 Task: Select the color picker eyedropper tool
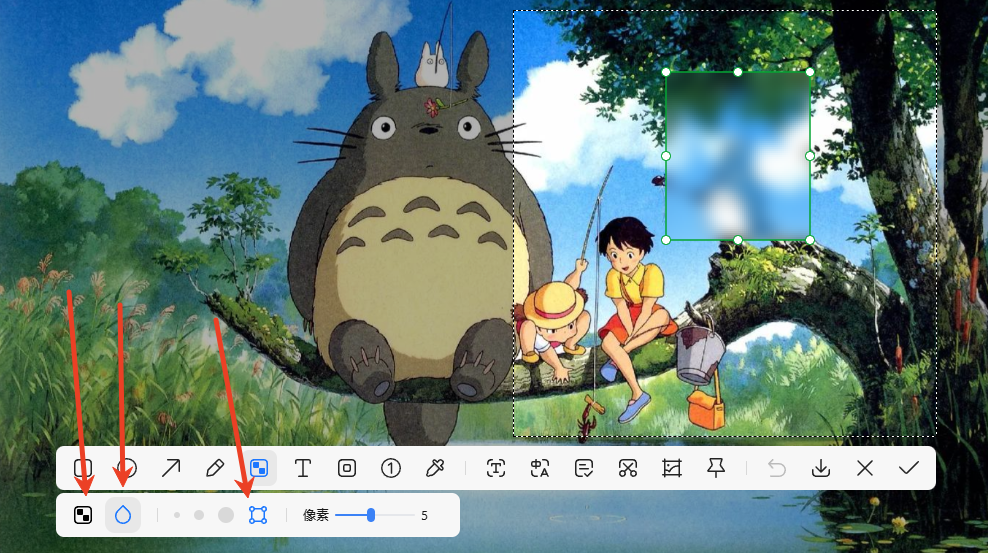click(435, 468)
